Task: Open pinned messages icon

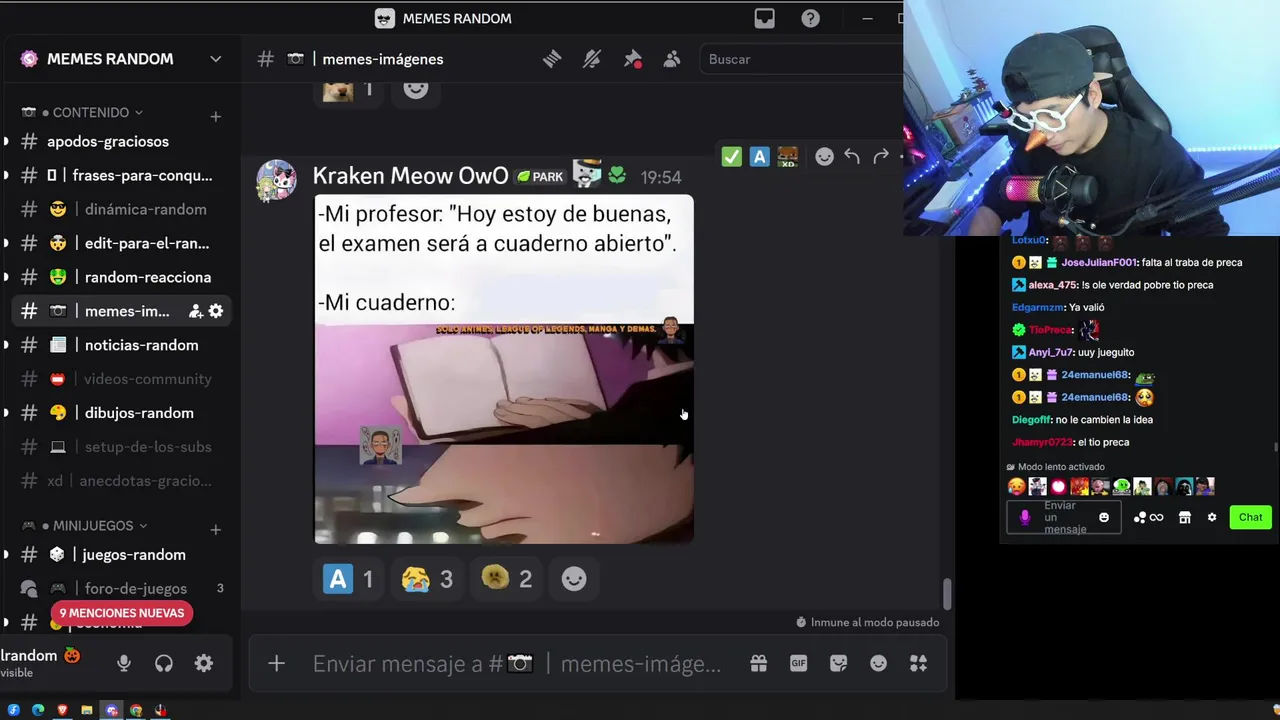Action: click(632, 59)
